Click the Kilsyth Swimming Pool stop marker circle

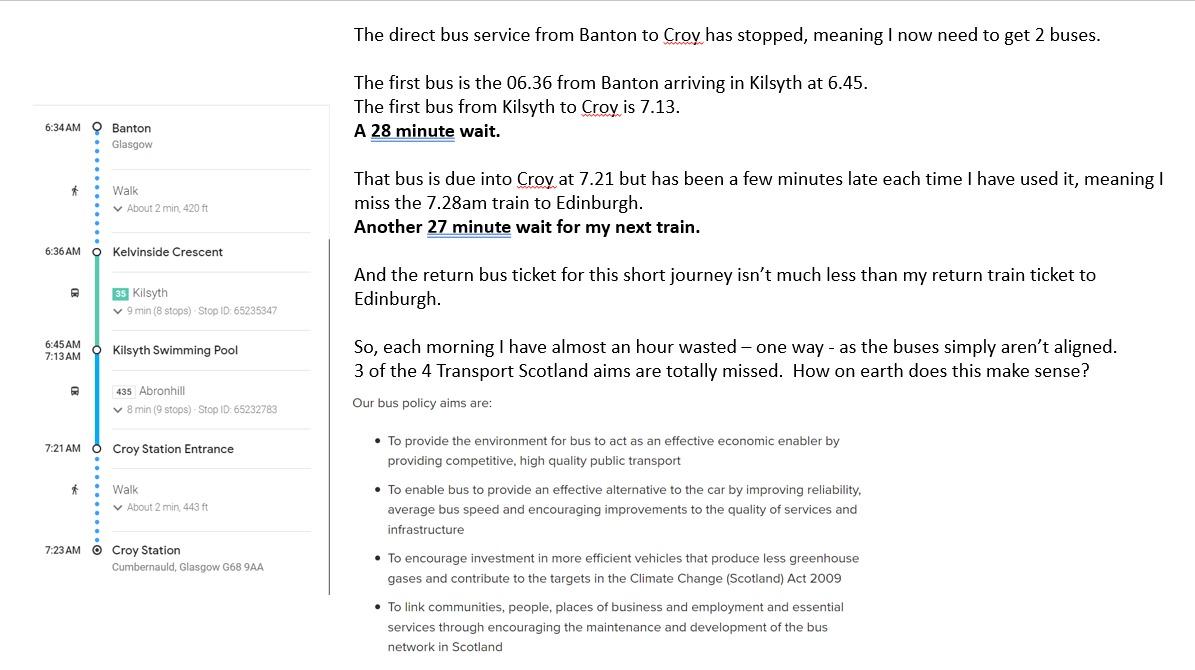[97, 350]
